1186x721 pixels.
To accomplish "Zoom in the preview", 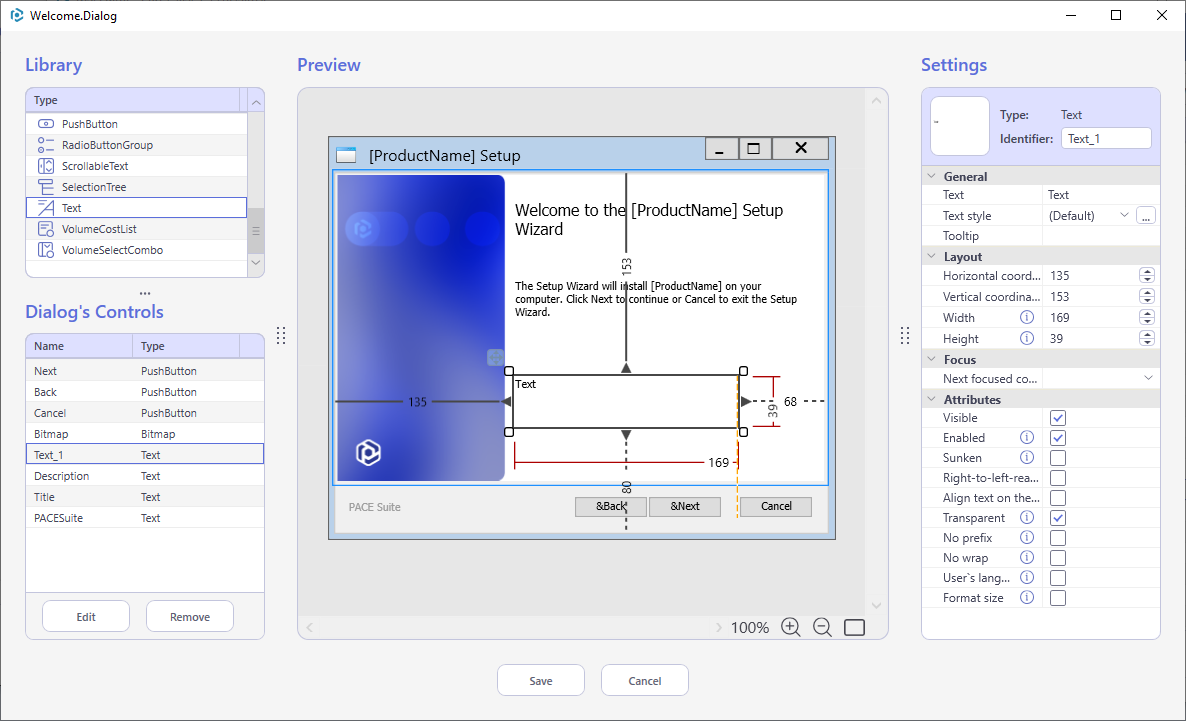I will coord(790,627).
